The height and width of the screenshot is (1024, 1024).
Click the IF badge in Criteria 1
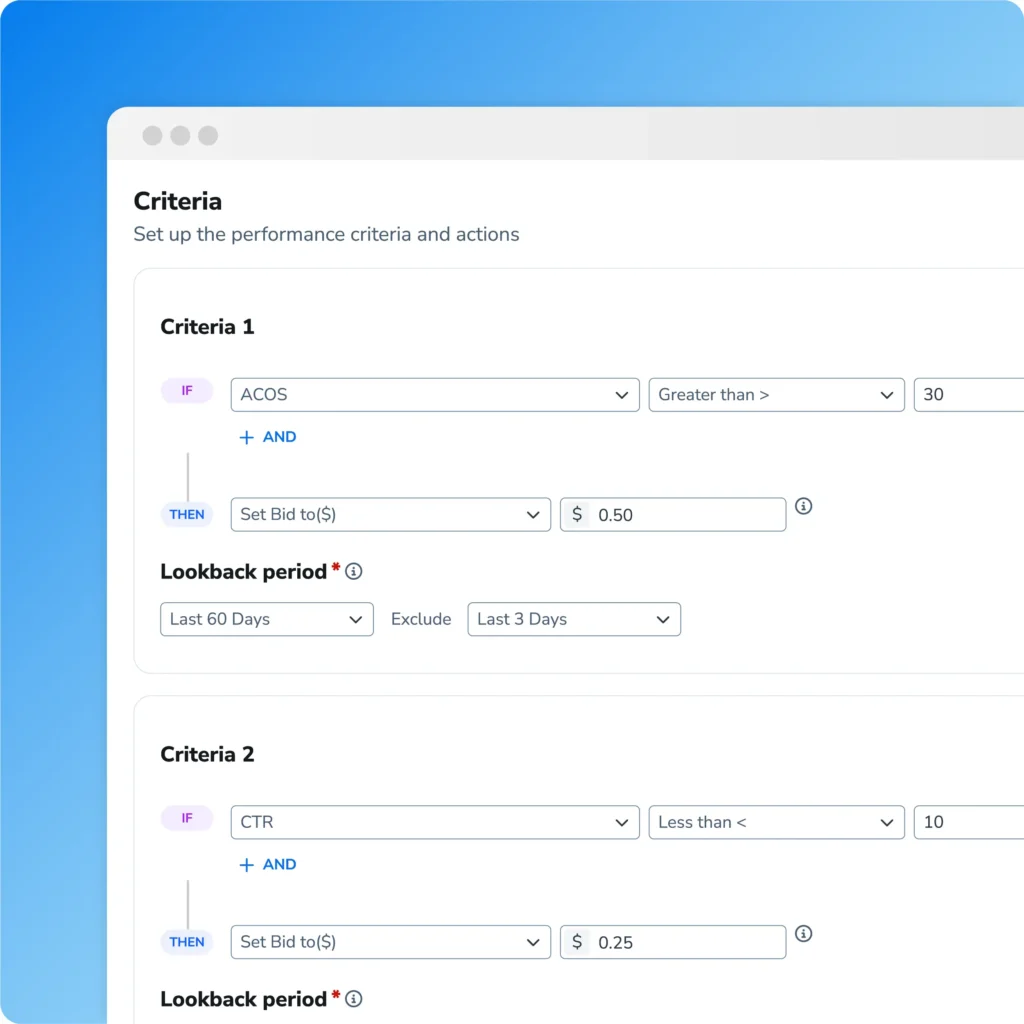187,391
